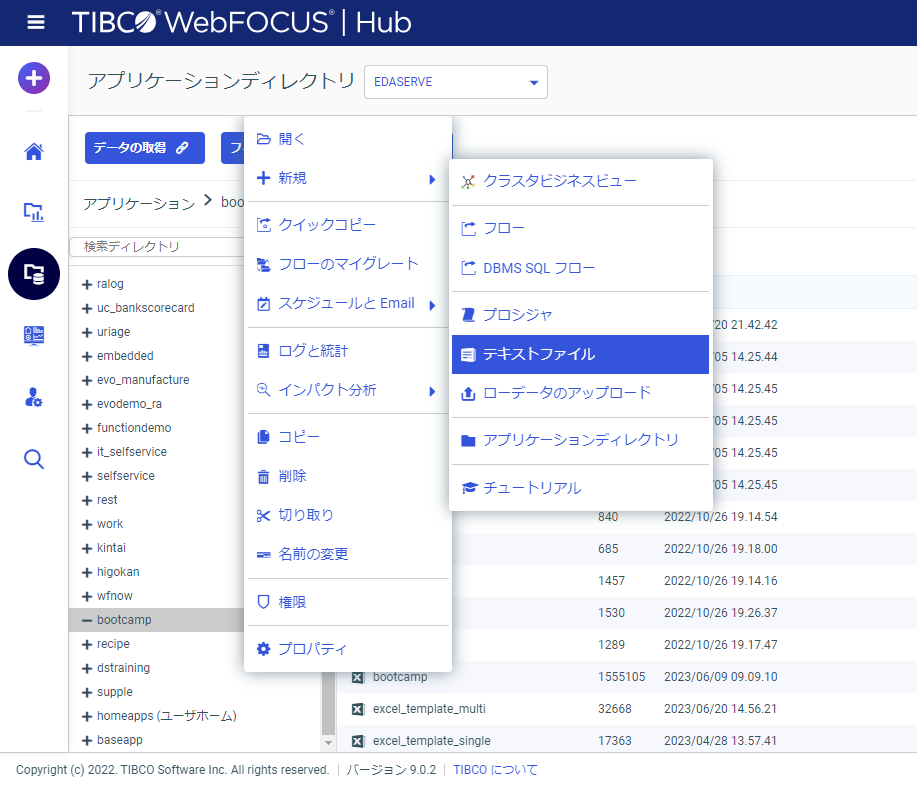Expand the スケジュールと Email submenu

click(347, 304)
